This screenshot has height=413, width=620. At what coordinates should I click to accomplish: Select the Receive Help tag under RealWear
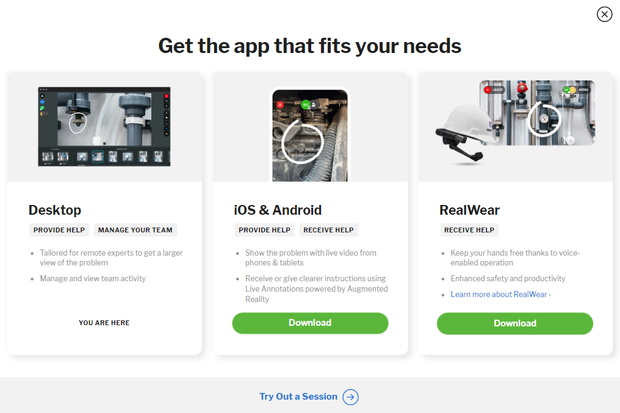click(x=469, y=230)
